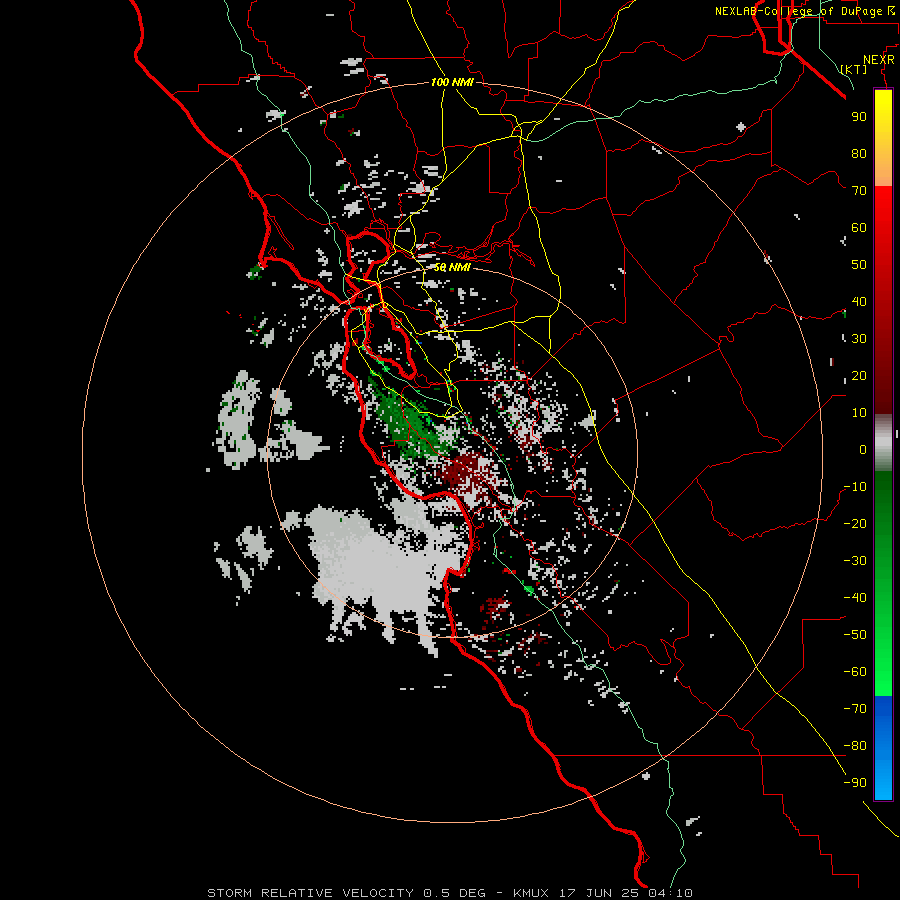Click the -60 scale value
900x900 pixels.
pyautogui.click(x=855, y=672)
